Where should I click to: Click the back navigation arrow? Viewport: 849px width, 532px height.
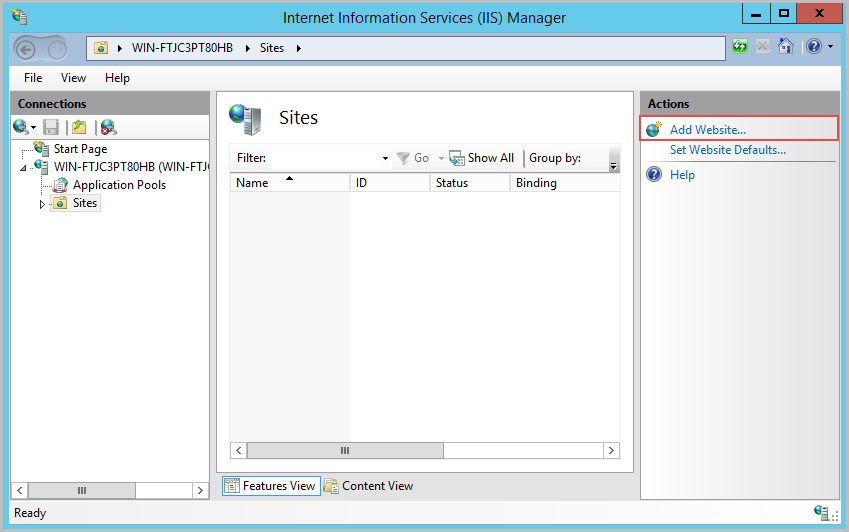26,48
